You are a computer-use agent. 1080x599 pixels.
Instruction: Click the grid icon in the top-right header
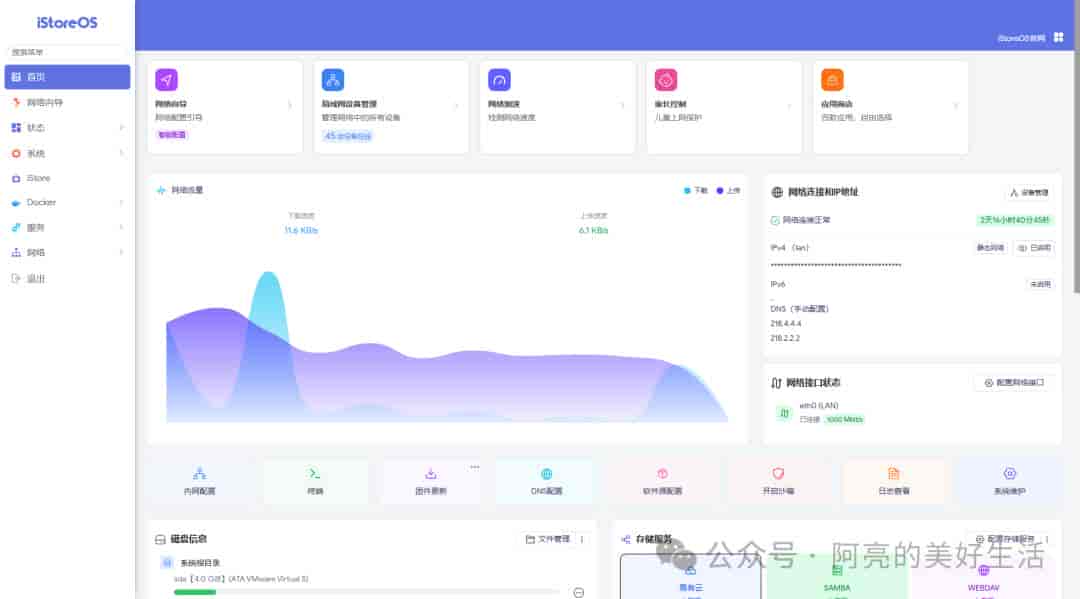click(x=1059, y=37)
